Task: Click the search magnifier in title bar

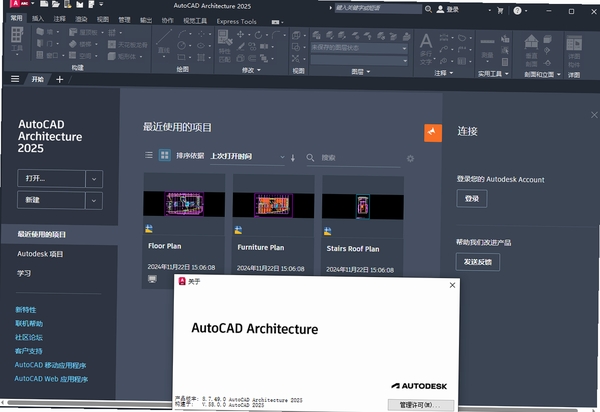Action: (x=428, y=9)
